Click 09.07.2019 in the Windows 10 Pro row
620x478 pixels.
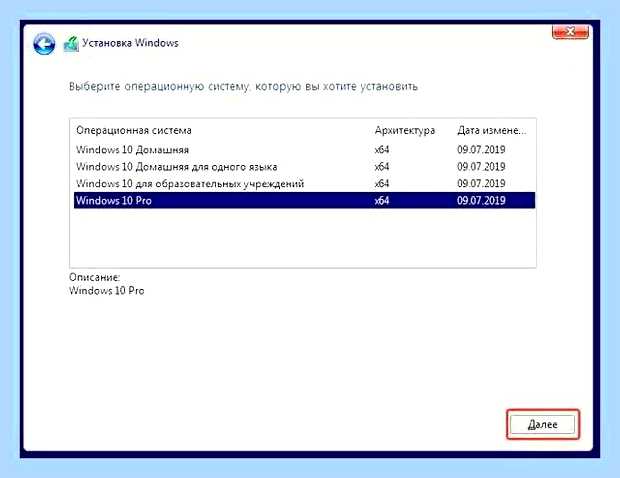point(481,200)
